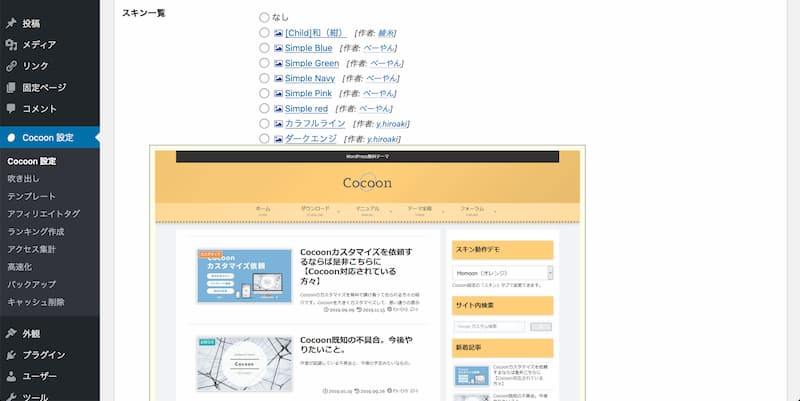Open the Simple Navy skin link
The image size is (800, 401).
pos(310,79)
